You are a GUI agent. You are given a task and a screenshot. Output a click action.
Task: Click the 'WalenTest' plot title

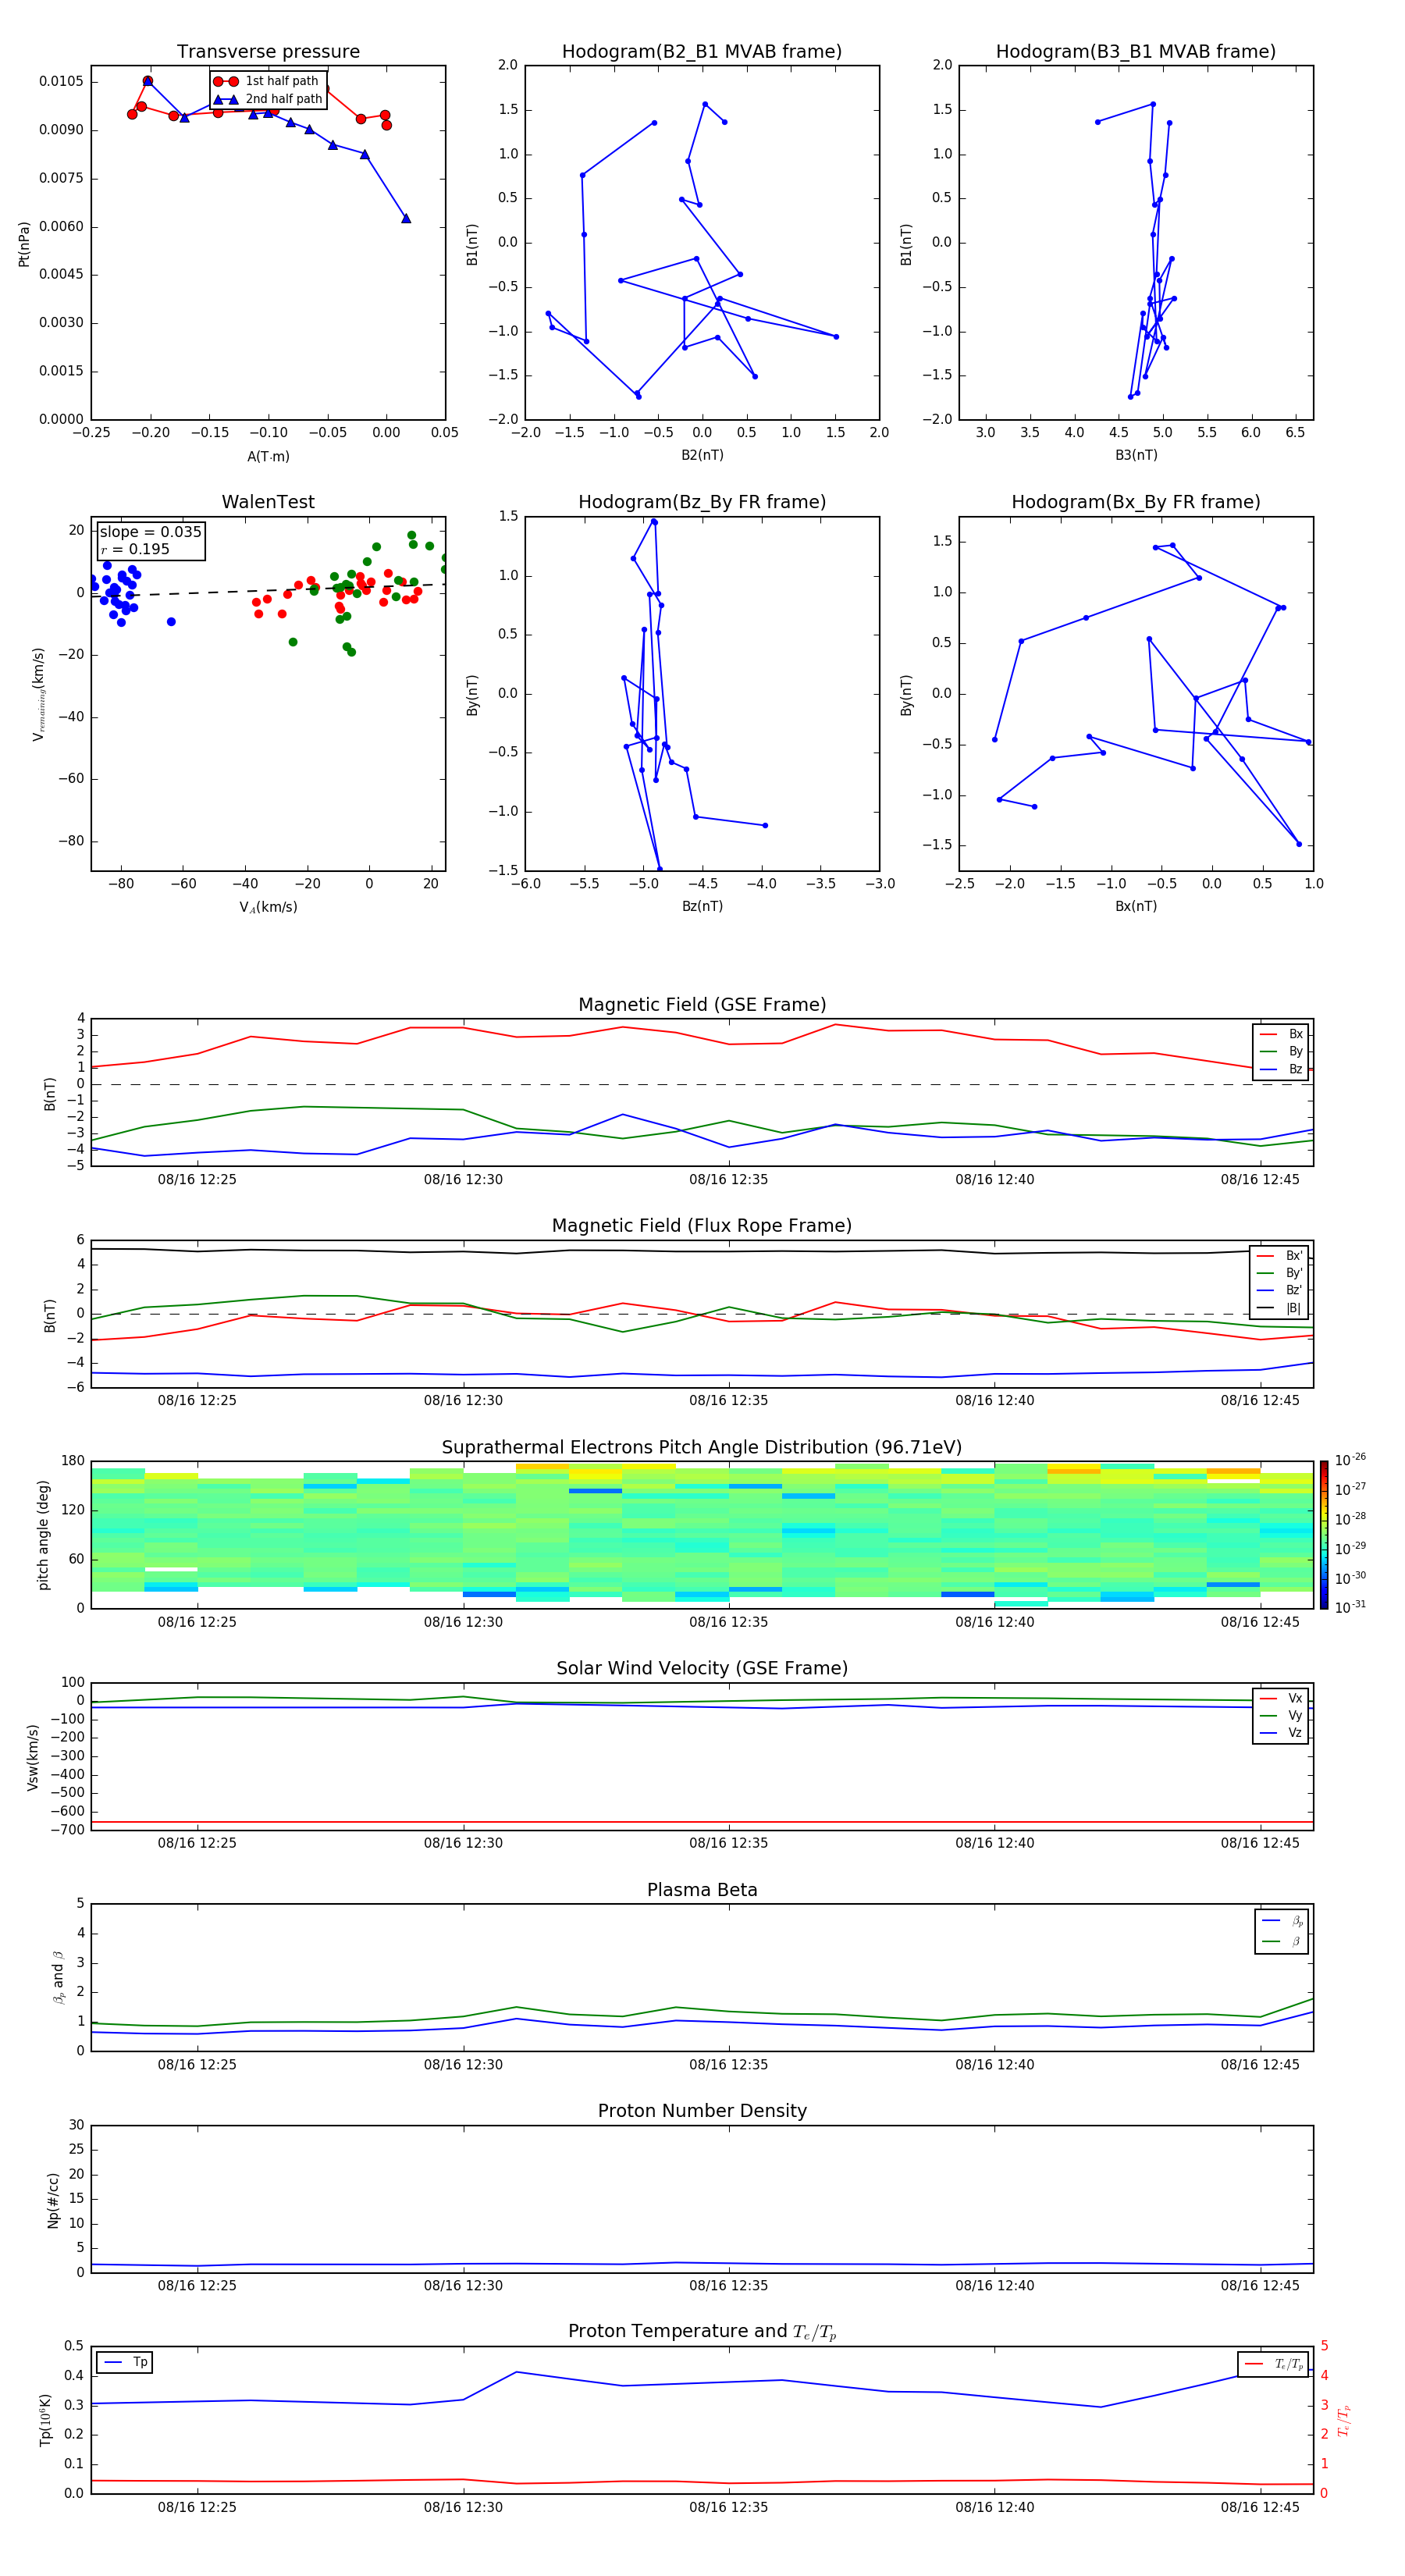point(268,502)
